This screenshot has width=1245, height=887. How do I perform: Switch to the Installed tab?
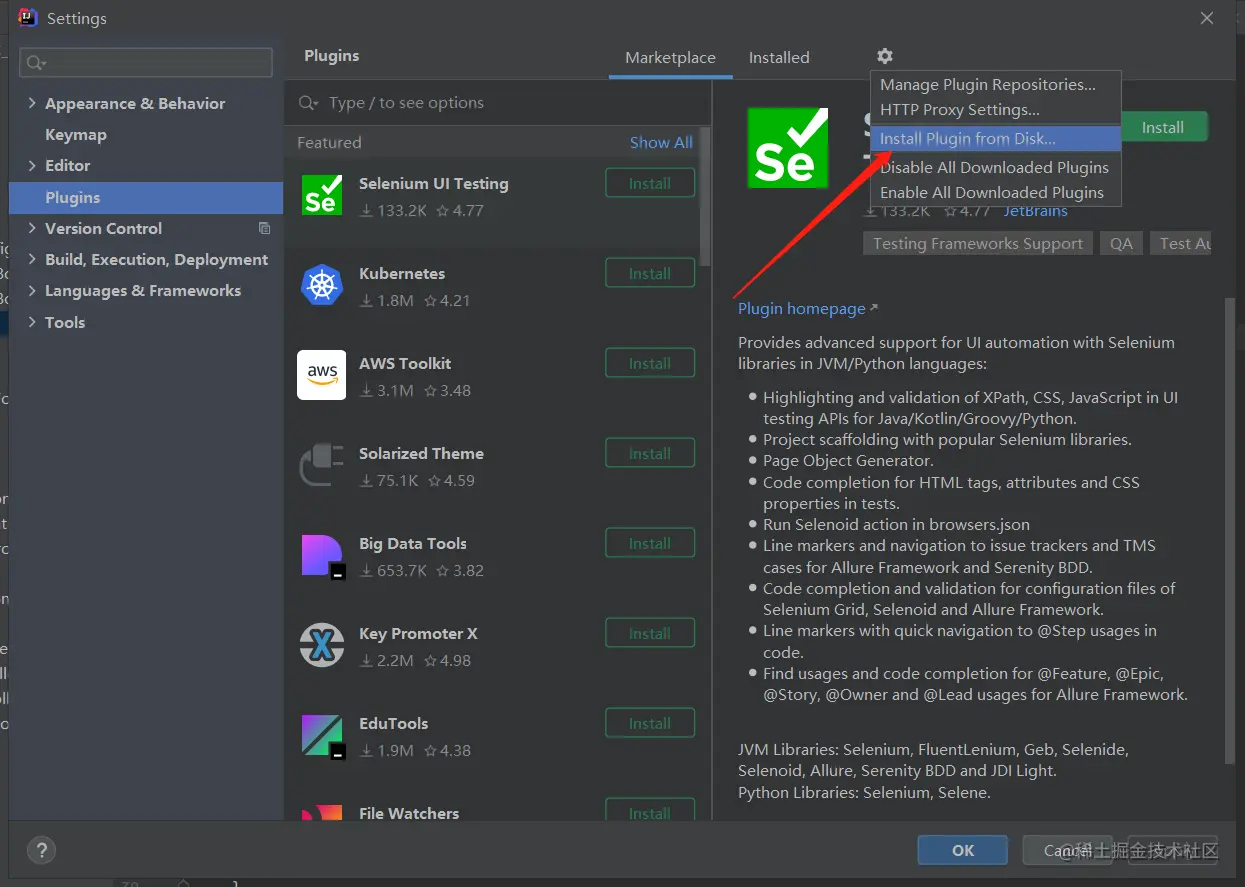click(779, 57)
